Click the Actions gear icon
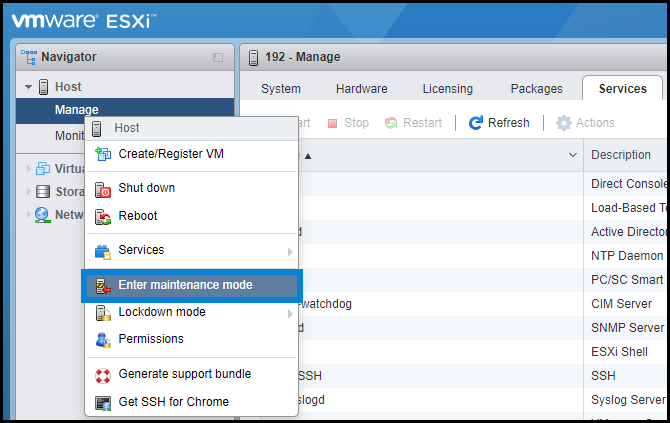This screenshot has width=670, height=423. click(564, 123)
